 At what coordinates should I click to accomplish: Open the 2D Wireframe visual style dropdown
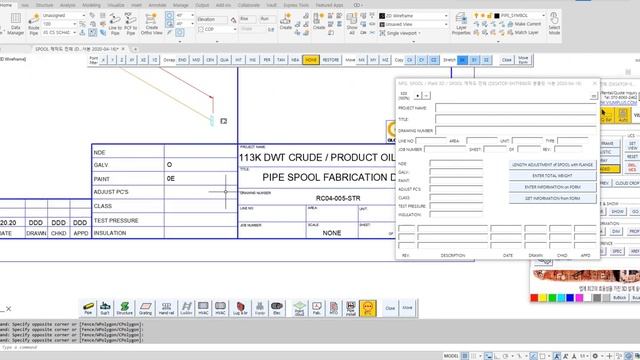tap(413, 16)
